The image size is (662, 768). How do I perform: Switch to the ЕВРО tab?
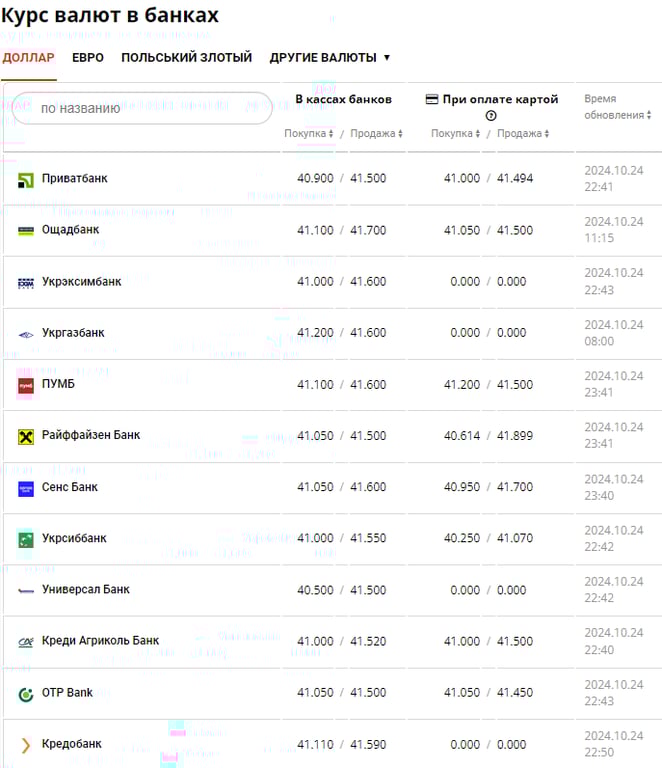[87, 58]
